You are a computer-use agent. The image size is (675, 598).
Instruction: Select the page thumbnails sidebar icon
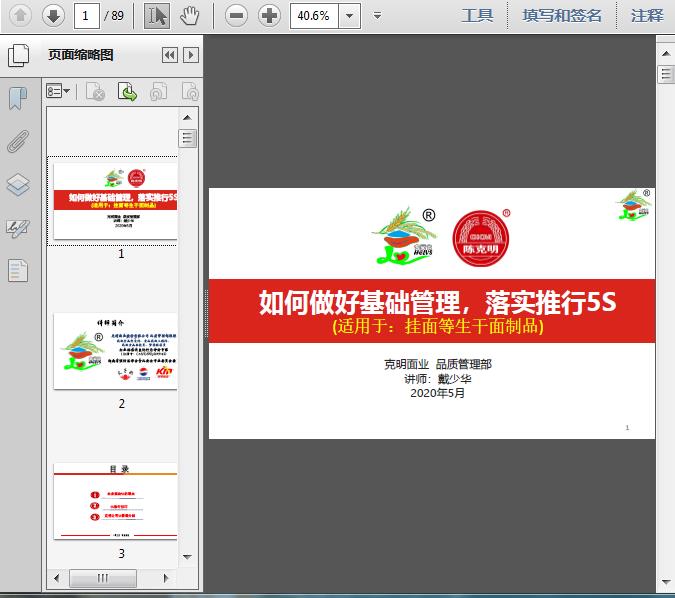pos(19,55)
